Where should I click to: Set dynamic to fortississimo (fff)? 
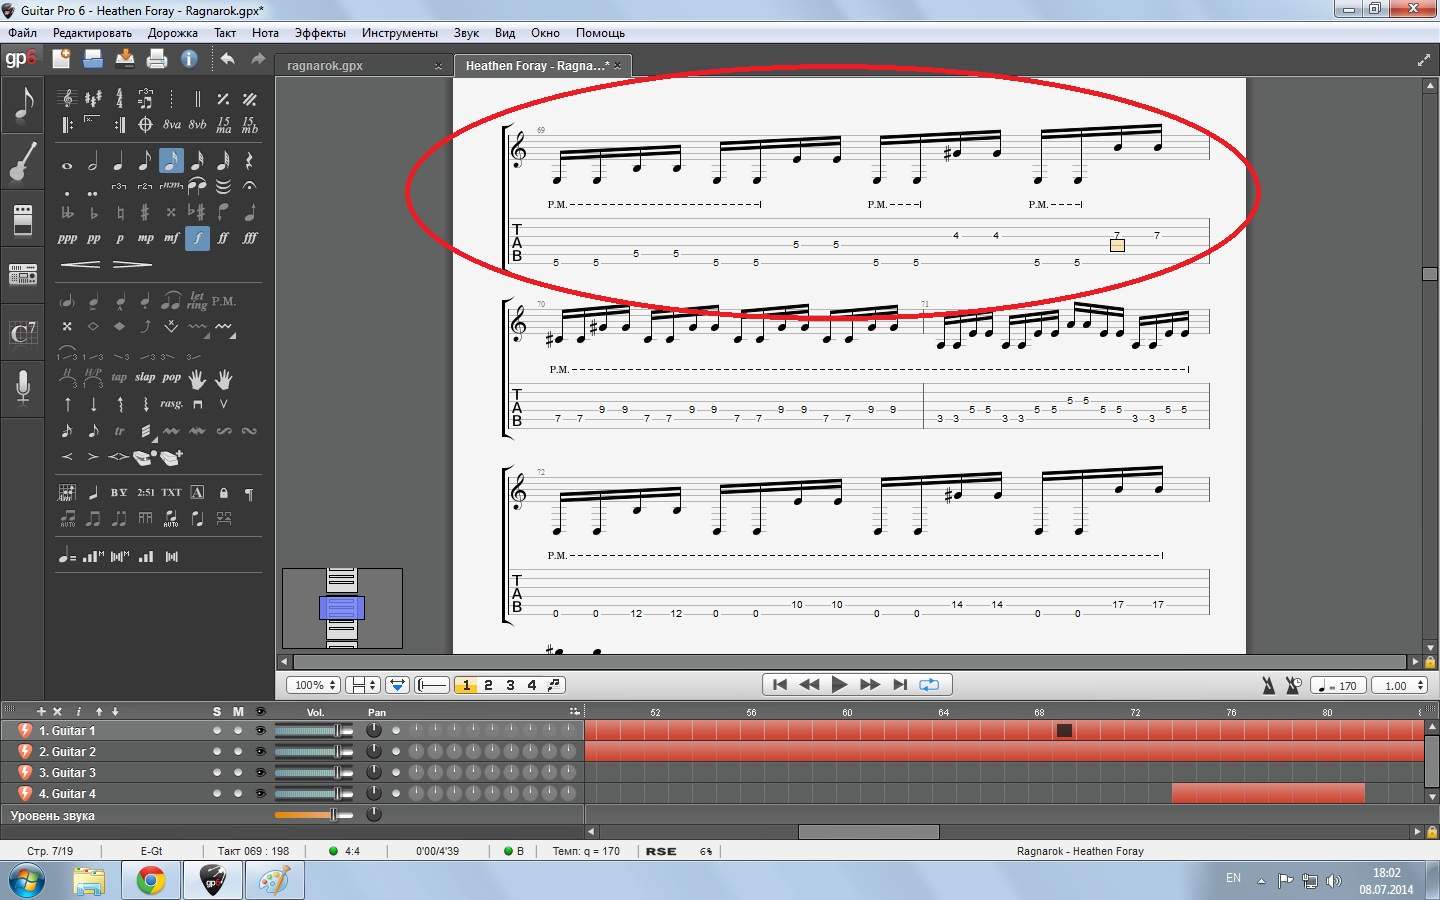tap(250, 238)
